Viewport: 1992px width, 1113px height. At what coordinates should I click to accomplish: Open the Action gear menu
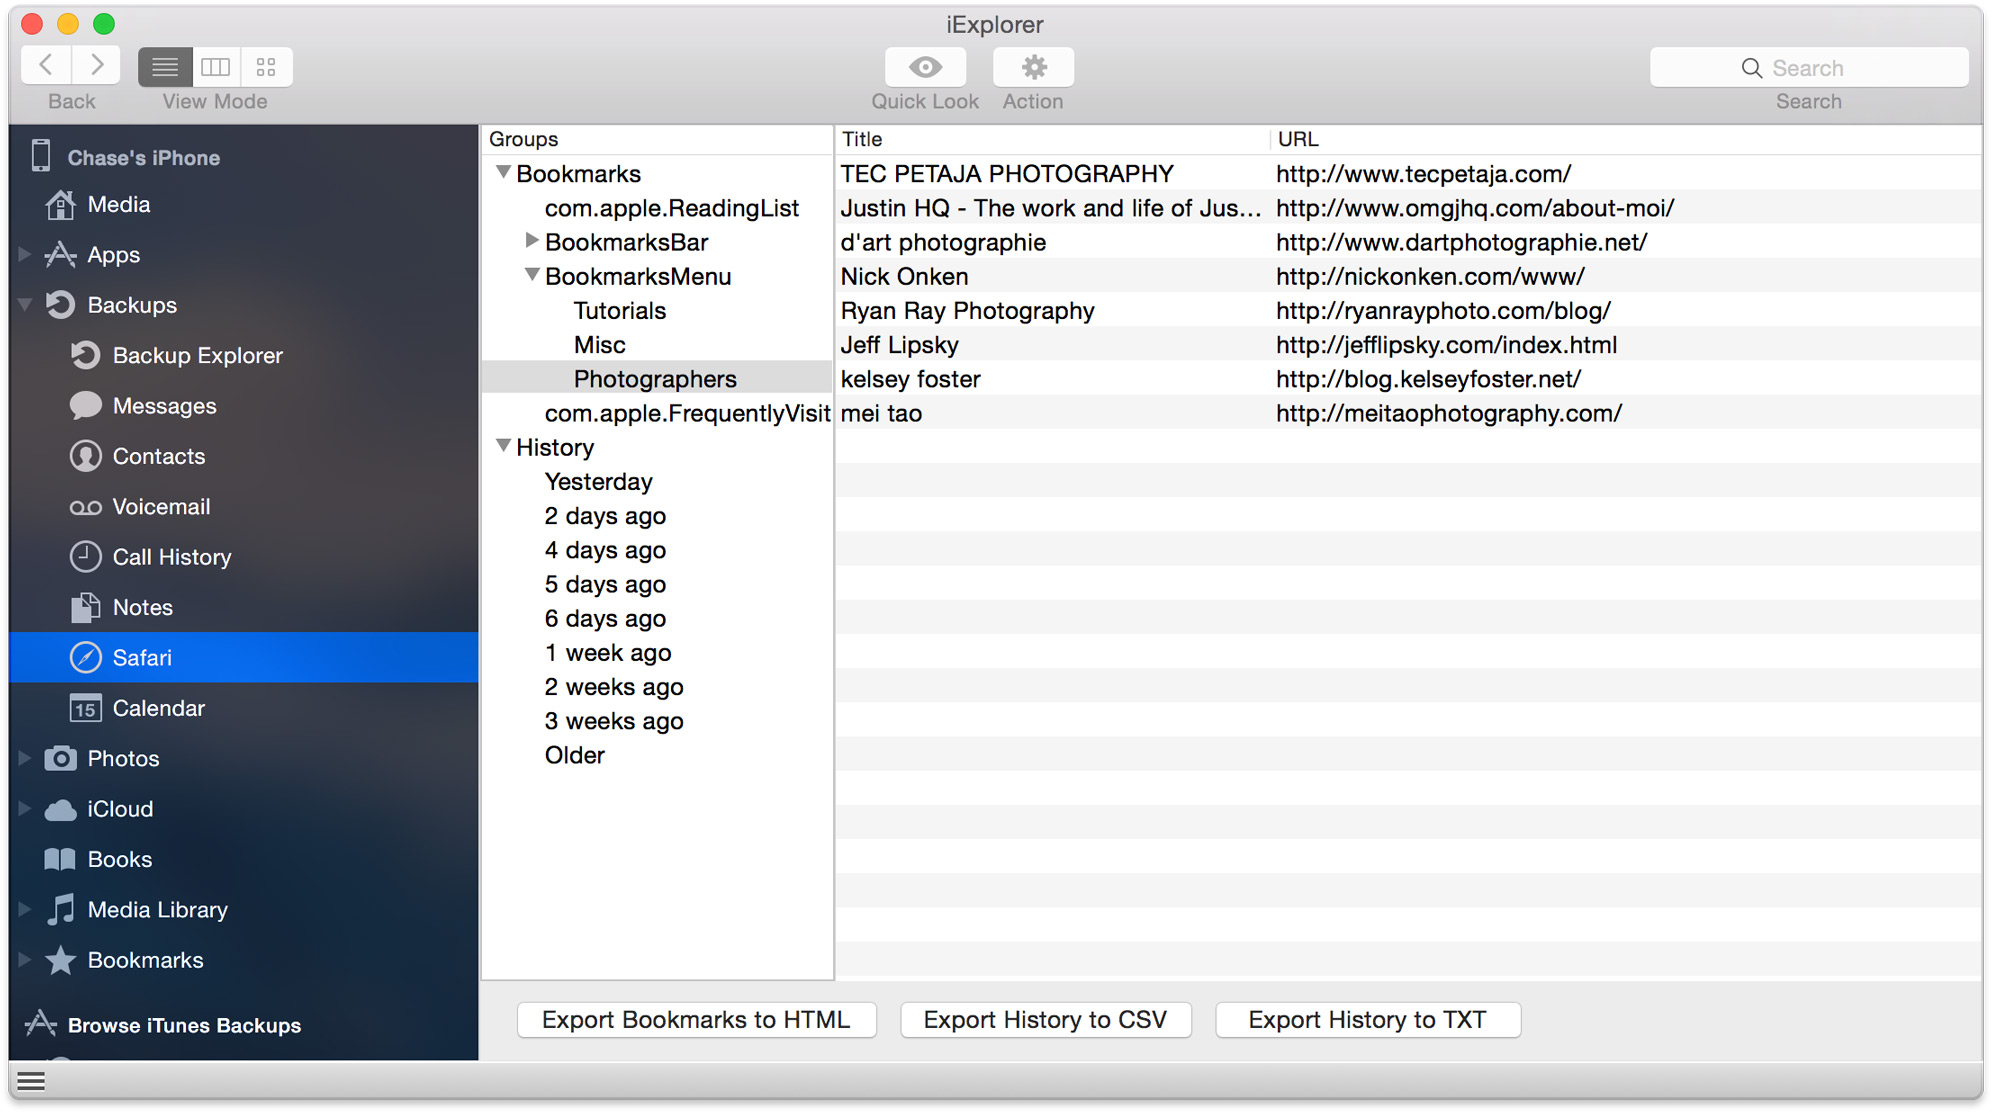1033,67
